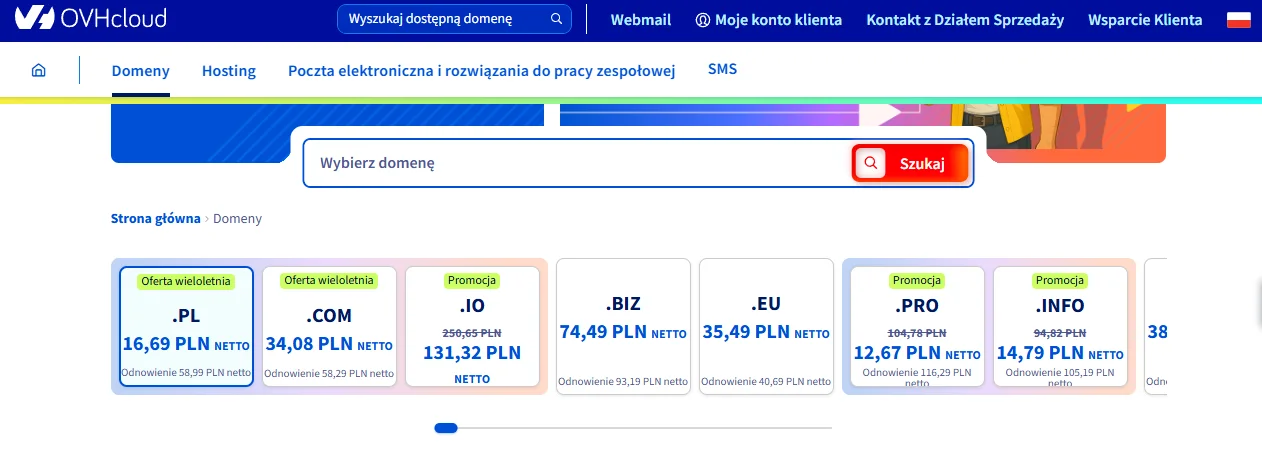Click the magnifier icon on Szukaj button
This screenshot has width=1262, height=472.
(x=871, y=163)
